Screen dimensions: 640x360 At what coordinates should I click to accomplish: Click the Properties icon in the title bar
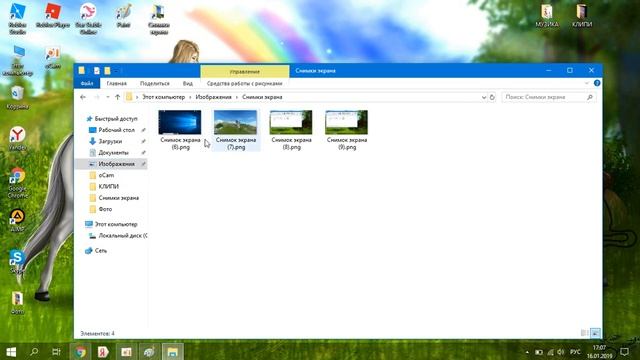(x=97, y=71)
